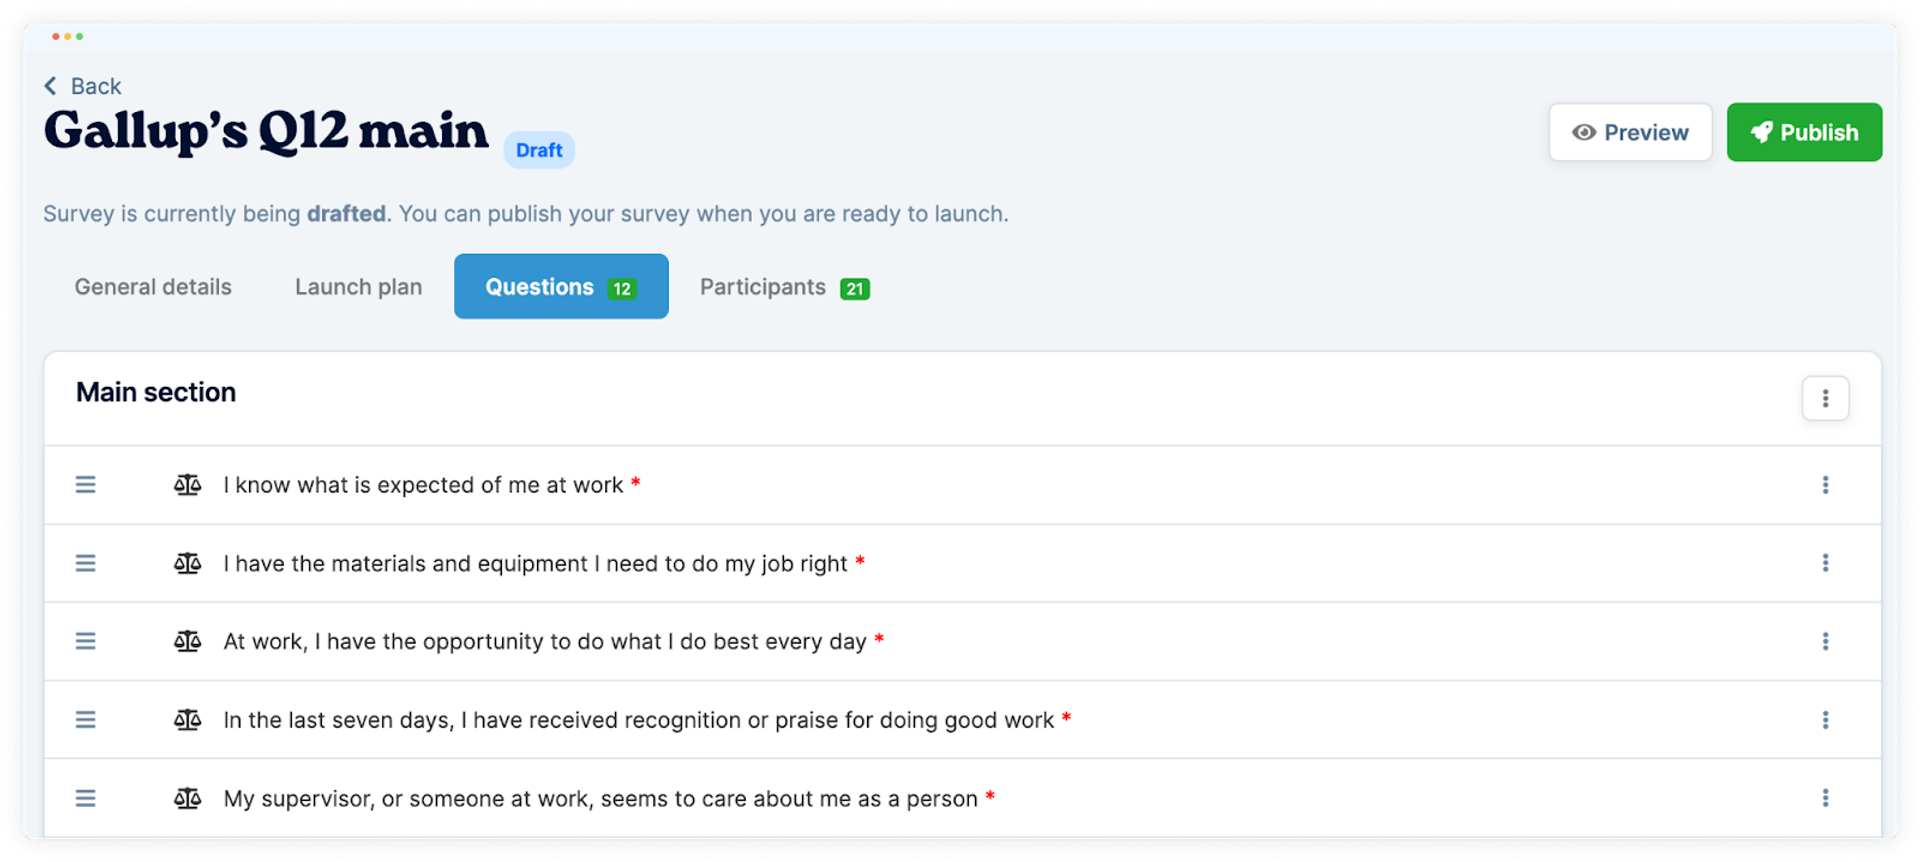Screen dimensions: 1920x862
Task: Click scale icon of 'recognition or praise' question
Action: click(x=187, y=720)
